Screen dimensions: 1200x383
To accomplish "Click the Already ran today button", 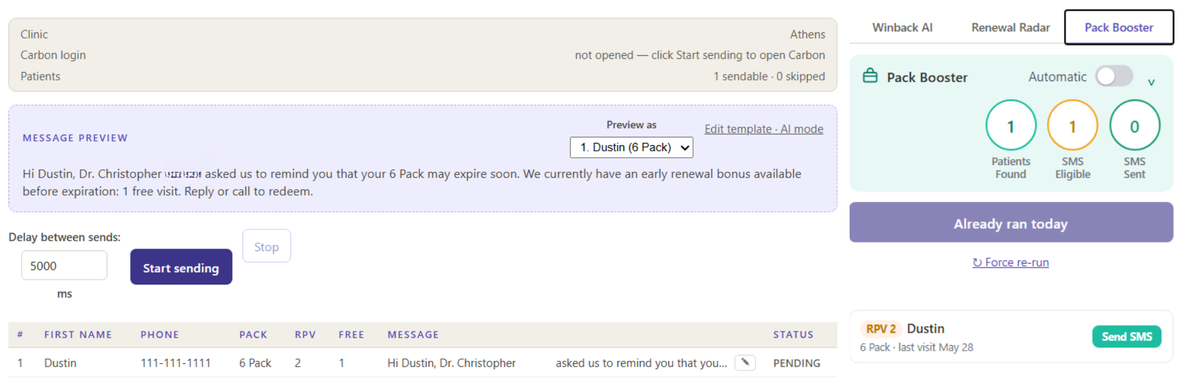I will point(1011,223).
